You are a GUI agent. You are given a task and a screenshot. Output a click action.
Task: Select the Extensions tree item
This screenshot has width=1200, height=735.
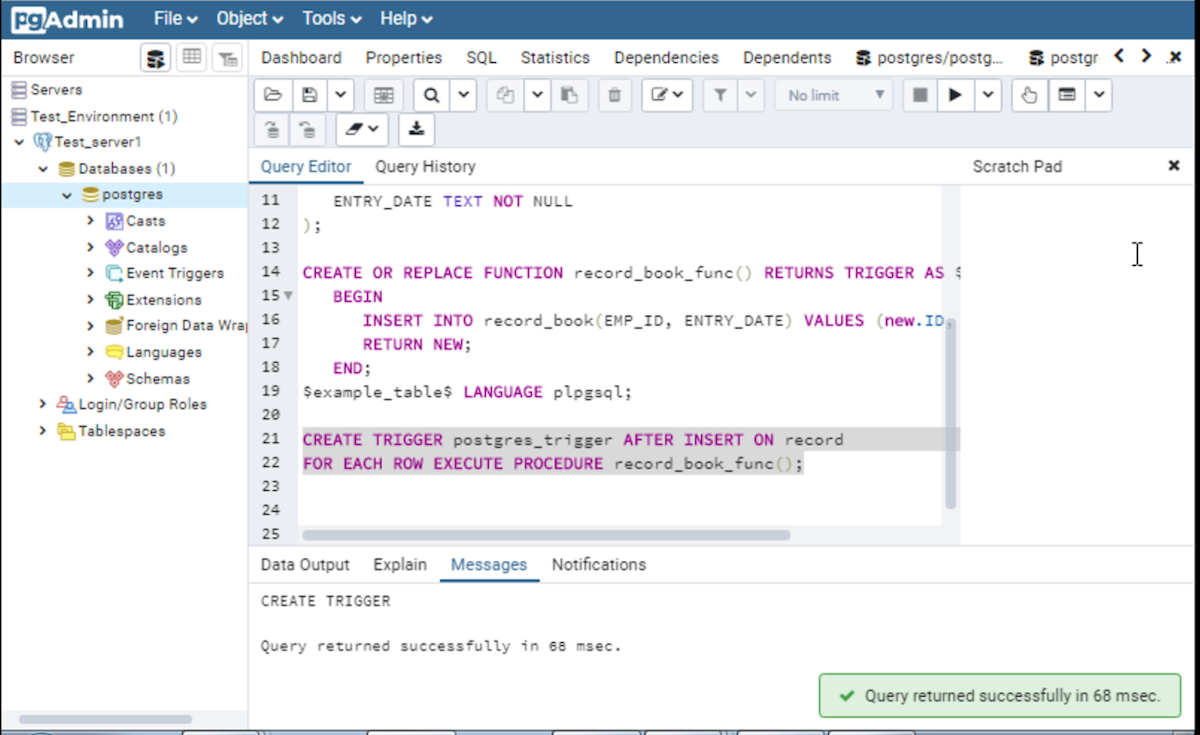click(x=163, y=300)
